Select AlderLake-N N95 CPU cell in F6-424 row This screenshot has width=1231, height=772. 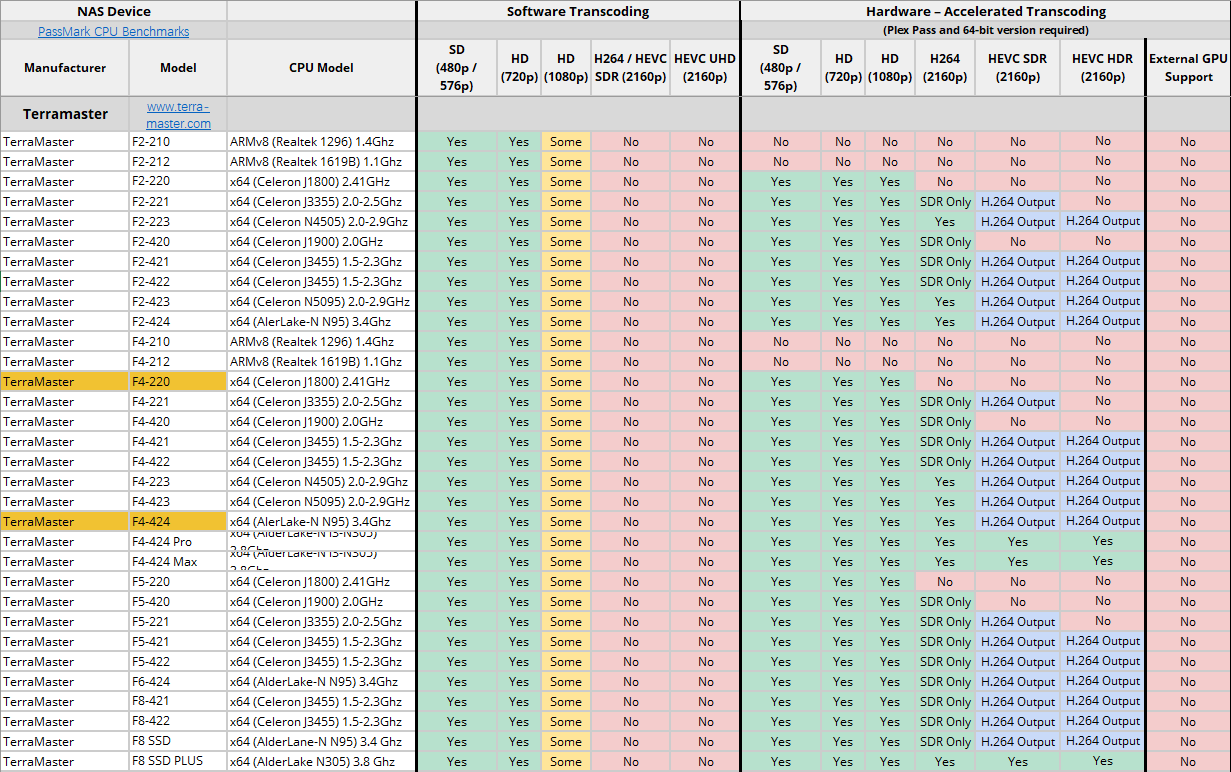pos(322,681)
